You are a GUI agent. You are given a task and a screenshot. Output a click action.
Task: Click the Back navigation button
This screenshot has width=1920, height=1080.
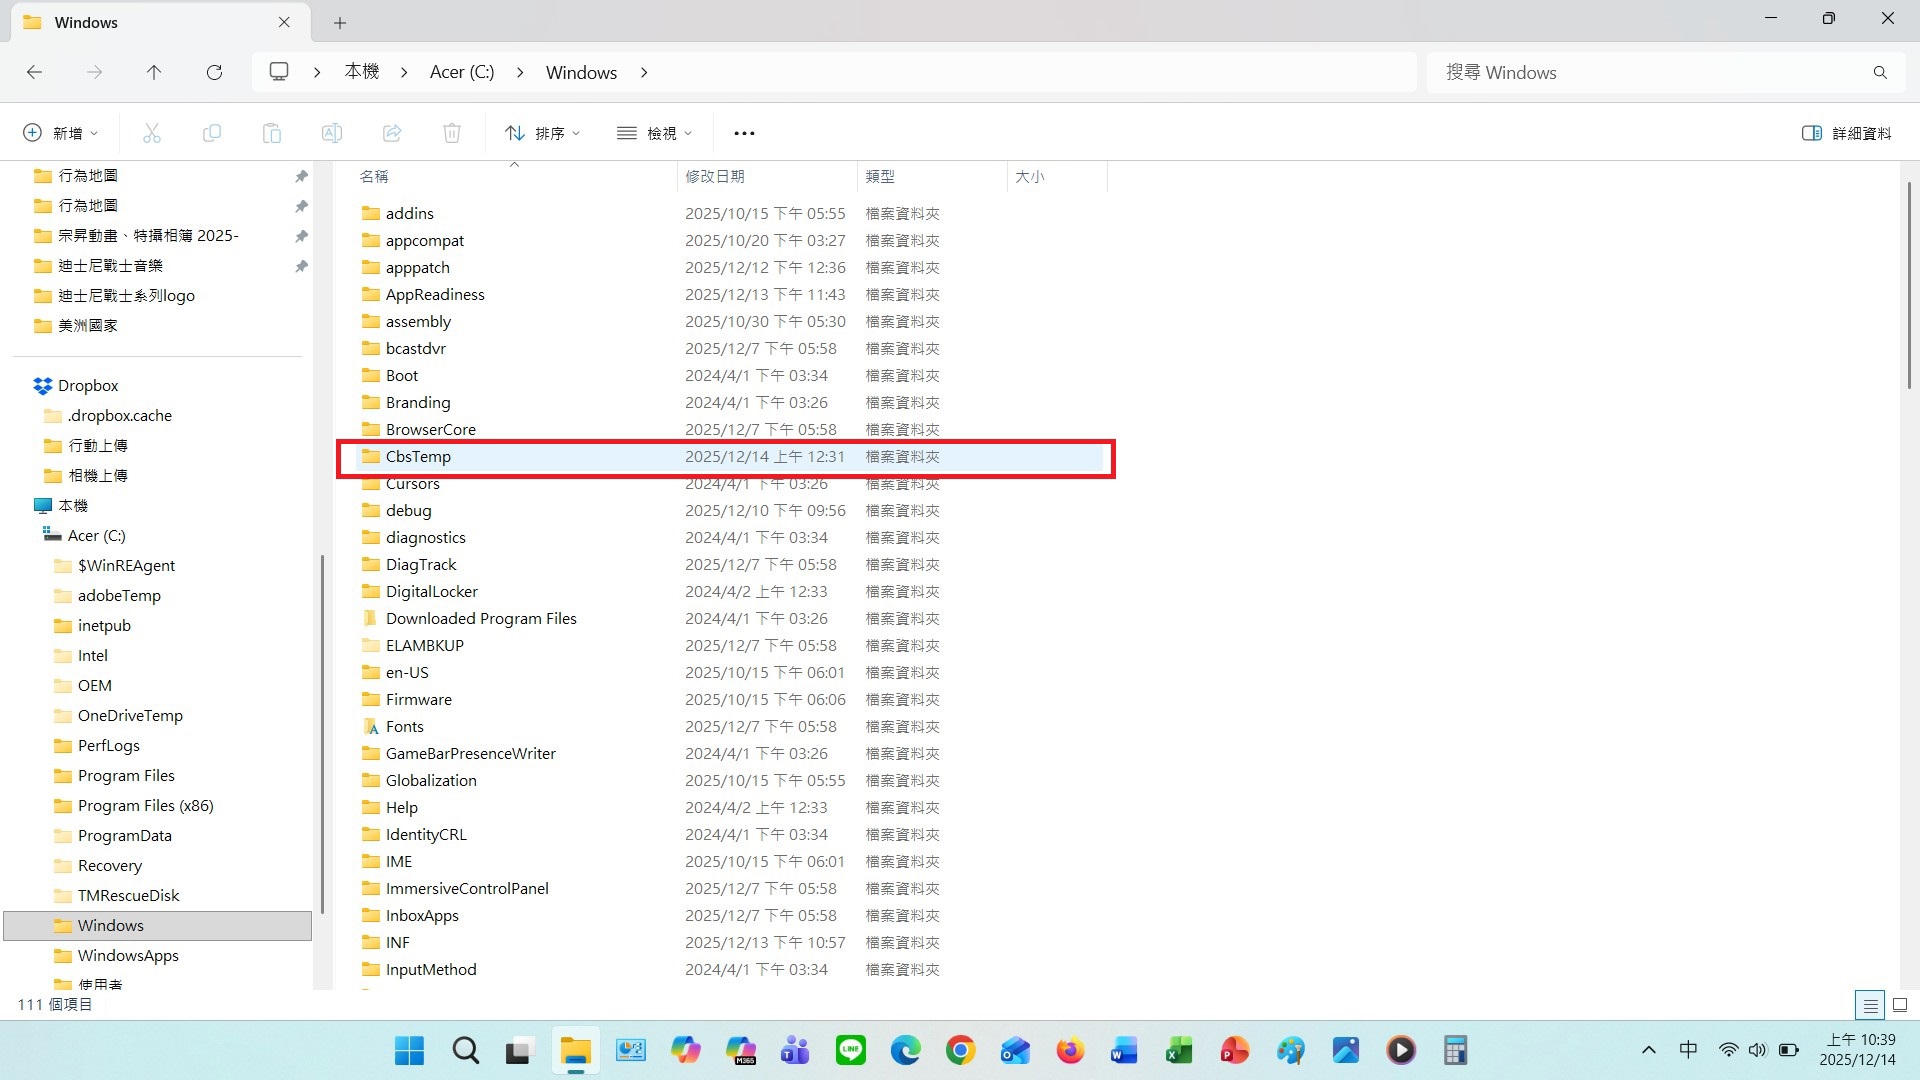click(35, 72)
